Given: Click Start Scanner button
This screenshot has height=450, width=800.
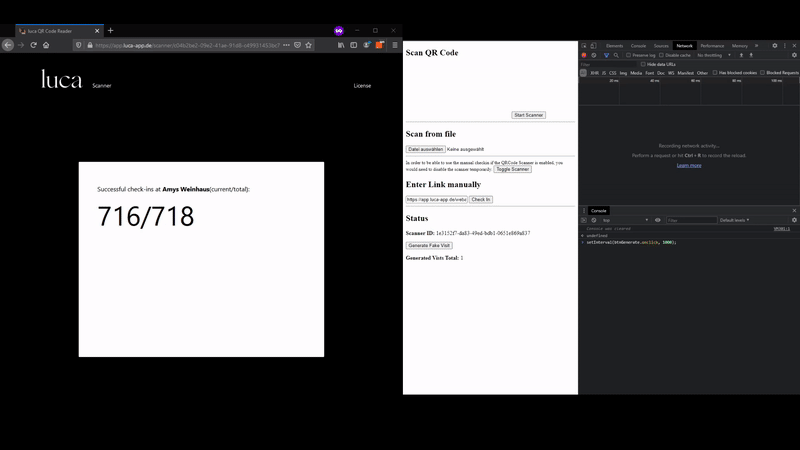Looking at the screenshot, I should point(529,115).
